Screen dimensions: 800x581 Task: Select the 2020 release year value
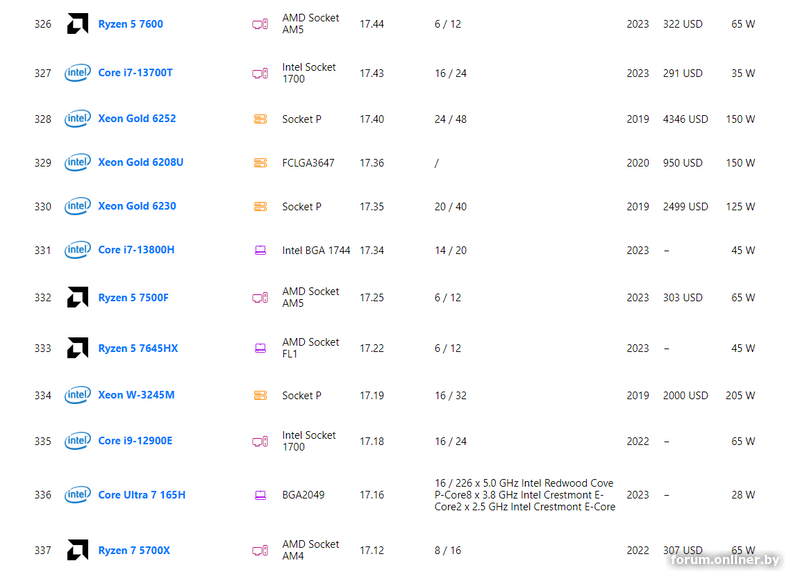(x=638, y=163)
